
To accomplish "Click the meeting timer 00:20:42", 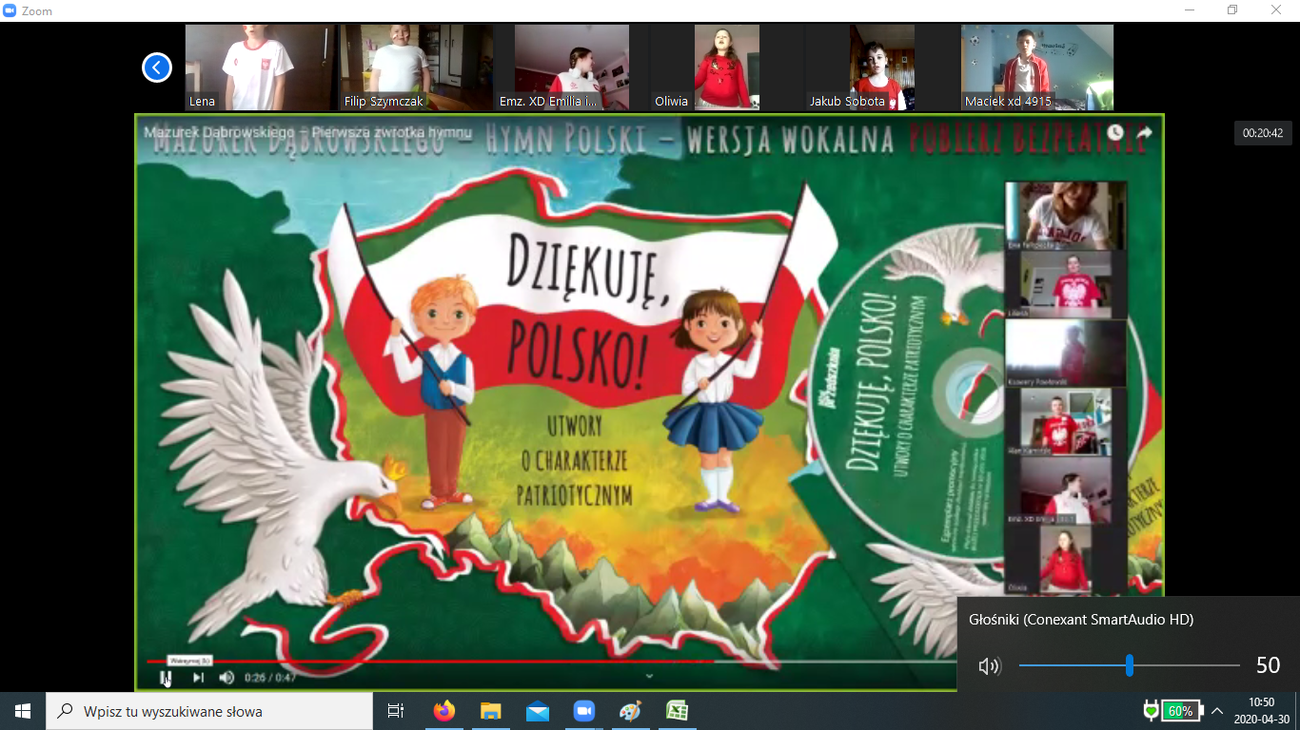I will click(1262, 132).
